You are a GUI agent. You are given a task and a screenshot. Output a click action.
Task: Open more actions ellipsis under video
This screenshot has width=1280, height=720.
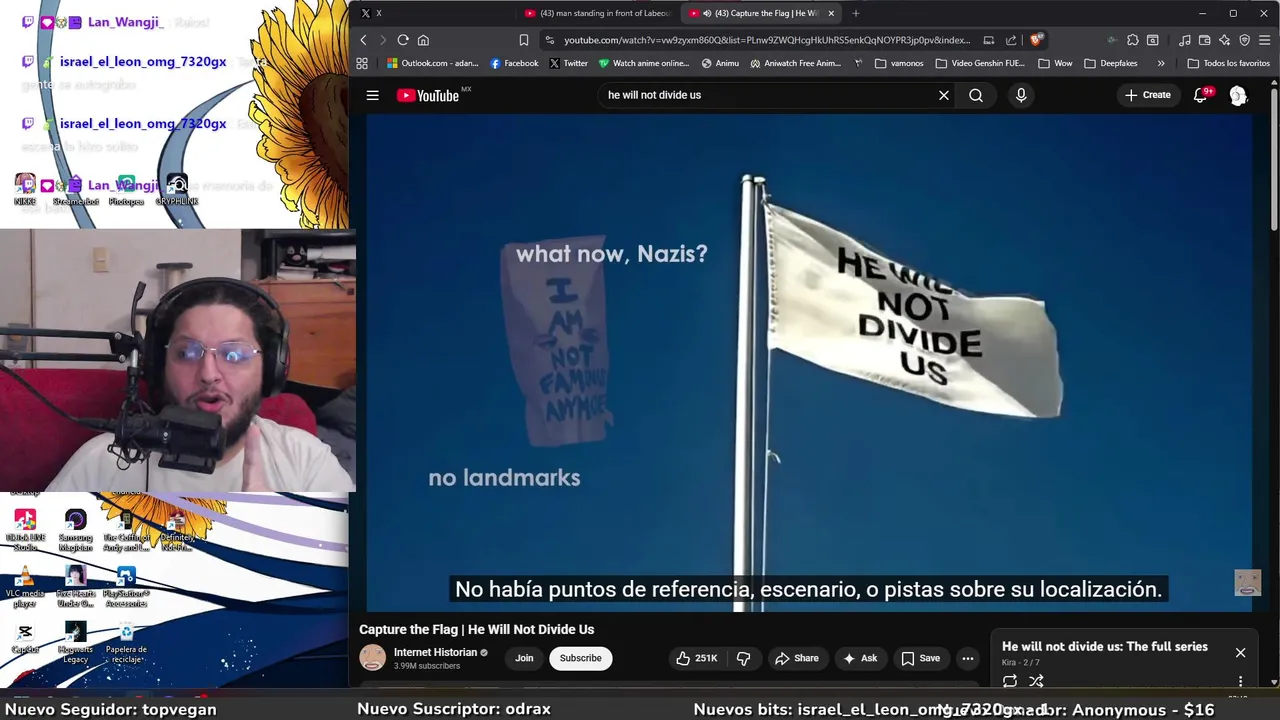[967, 658]
